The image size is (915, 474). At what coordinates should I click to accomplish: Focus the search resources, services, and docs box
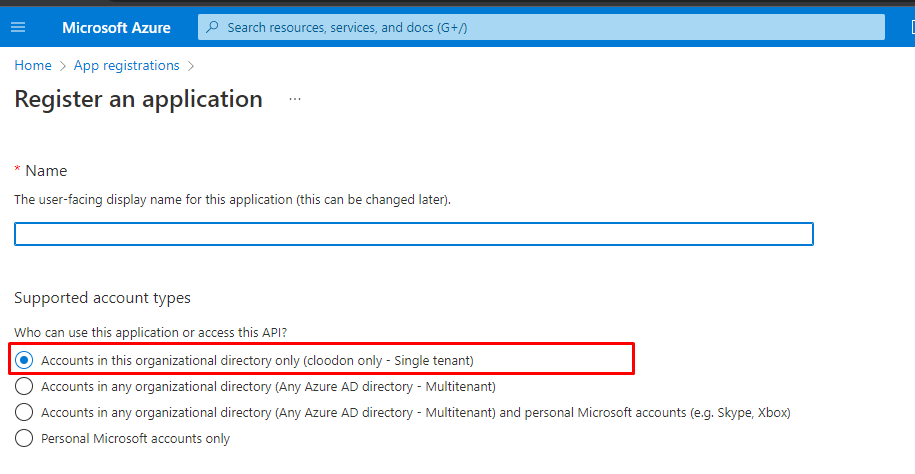click(541, 27)
